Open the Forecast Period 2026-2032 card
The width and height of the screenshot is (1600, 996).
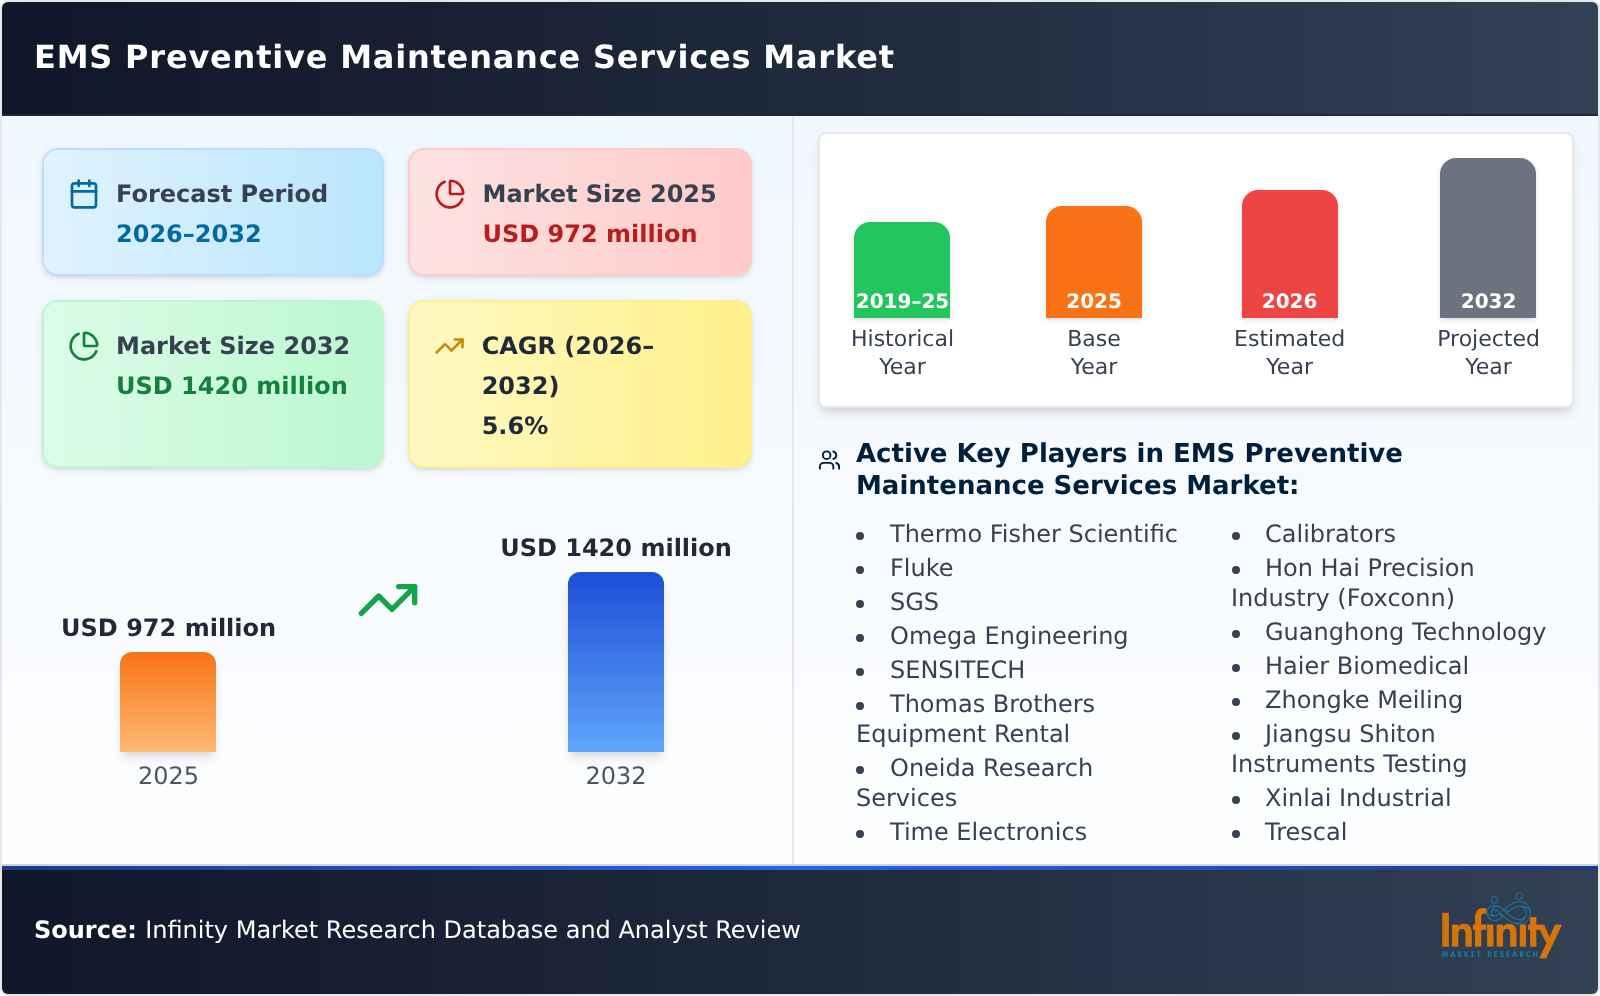[x=212, y=211]
